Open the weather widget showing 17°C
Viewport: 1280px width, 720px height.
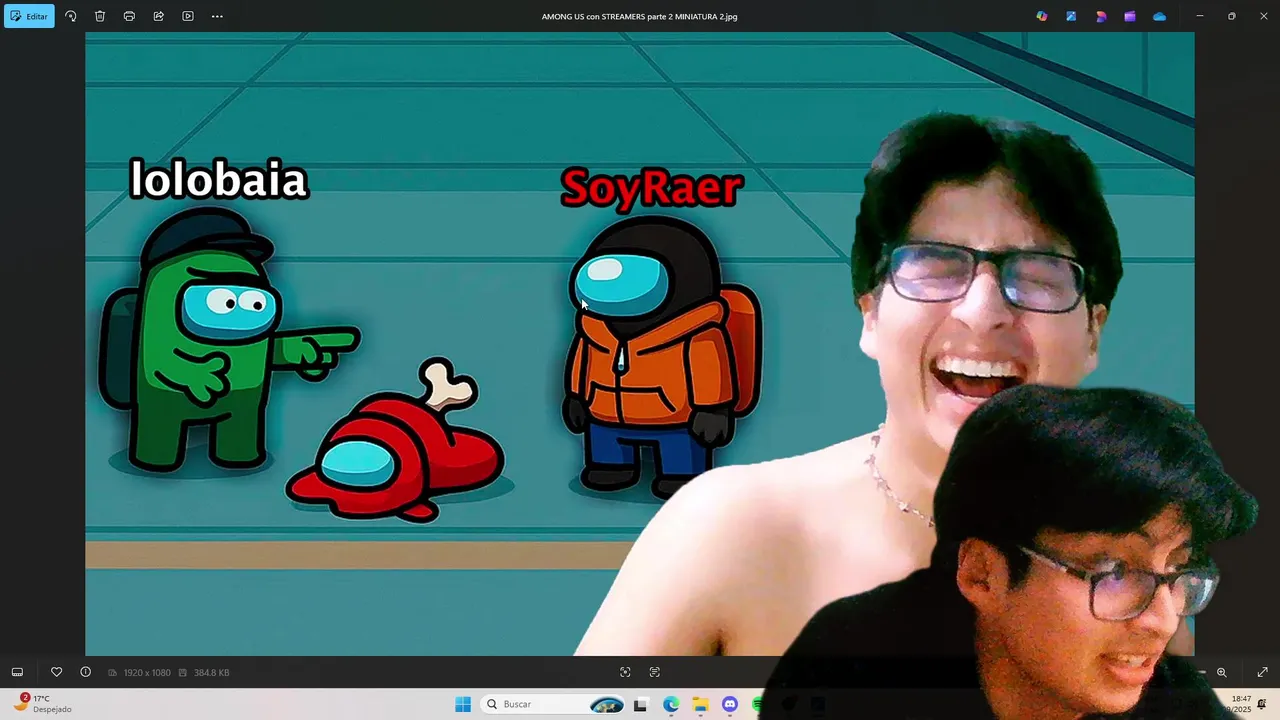[44, 703]
